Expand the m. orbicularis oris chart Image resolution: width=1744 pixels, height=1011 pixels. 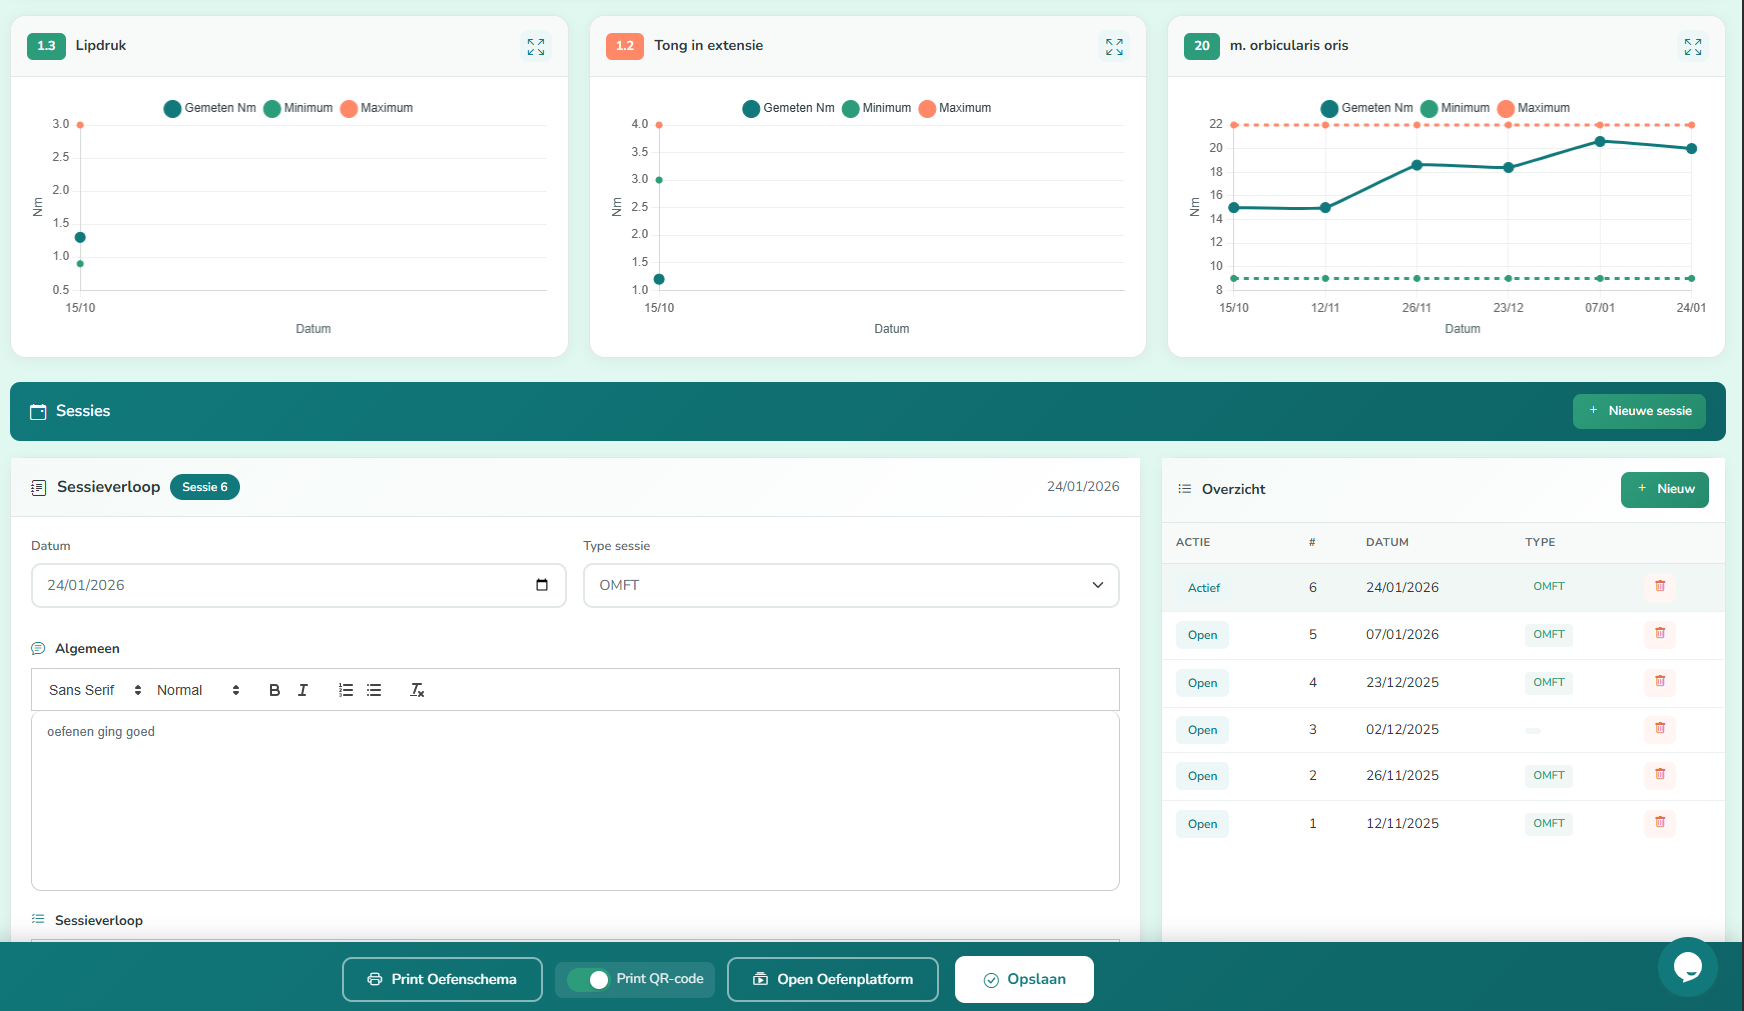pyautogui.click(x=1692, y=47)
